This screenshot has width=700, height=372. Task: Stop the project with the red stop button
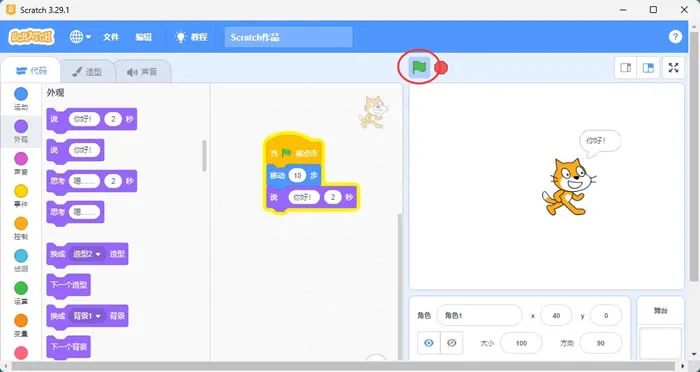coord(441,67)
